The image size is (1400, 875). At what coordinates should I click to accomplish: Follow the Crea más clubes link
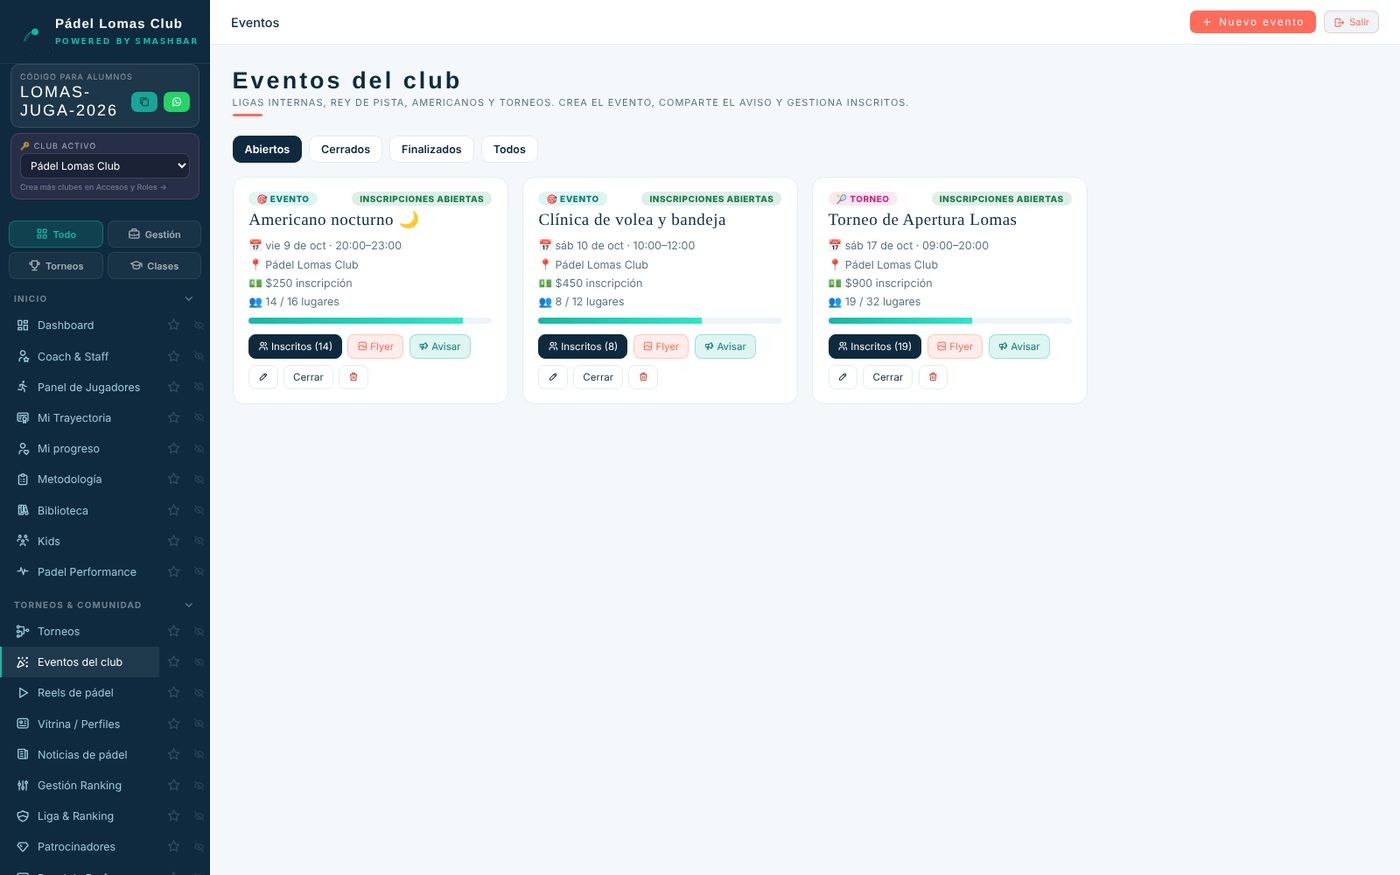[93, 187]
